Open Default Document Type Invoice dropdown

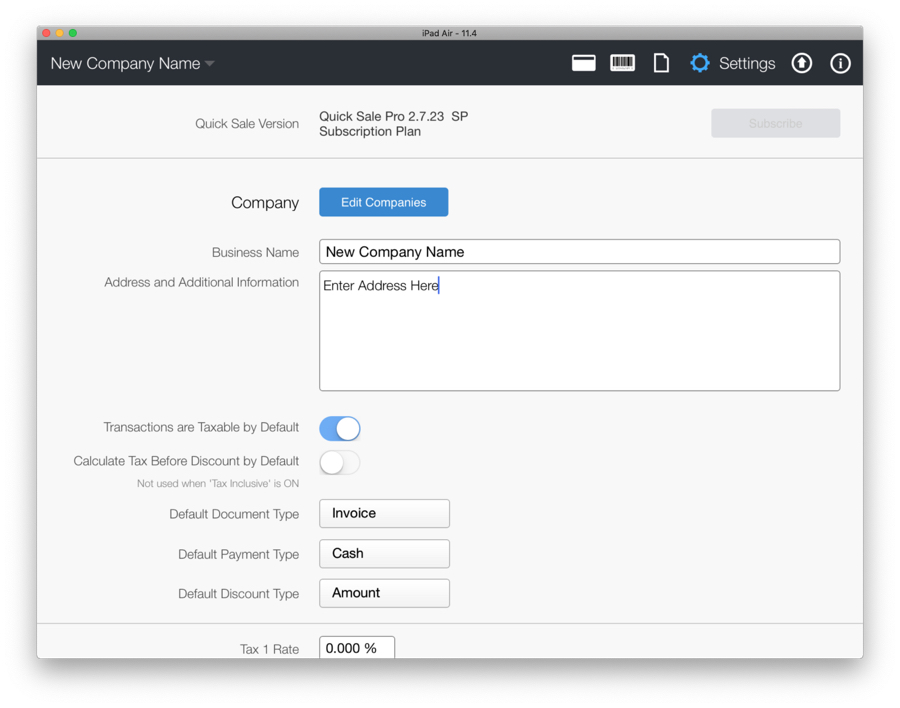(x=384, y=513)
